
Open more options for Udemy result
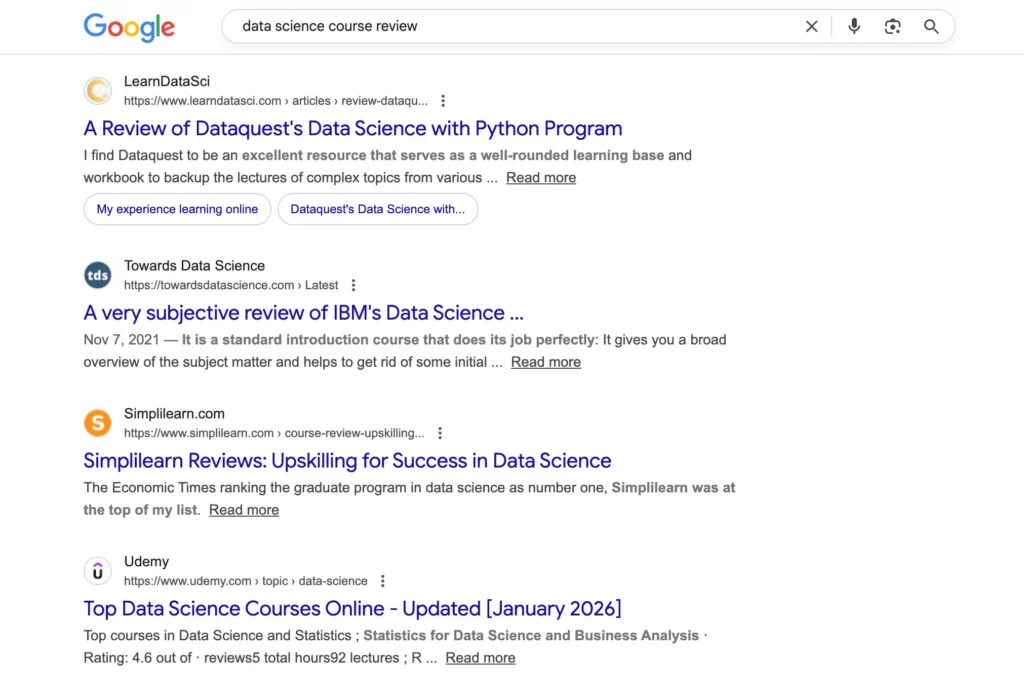click(x=382, y=581)
